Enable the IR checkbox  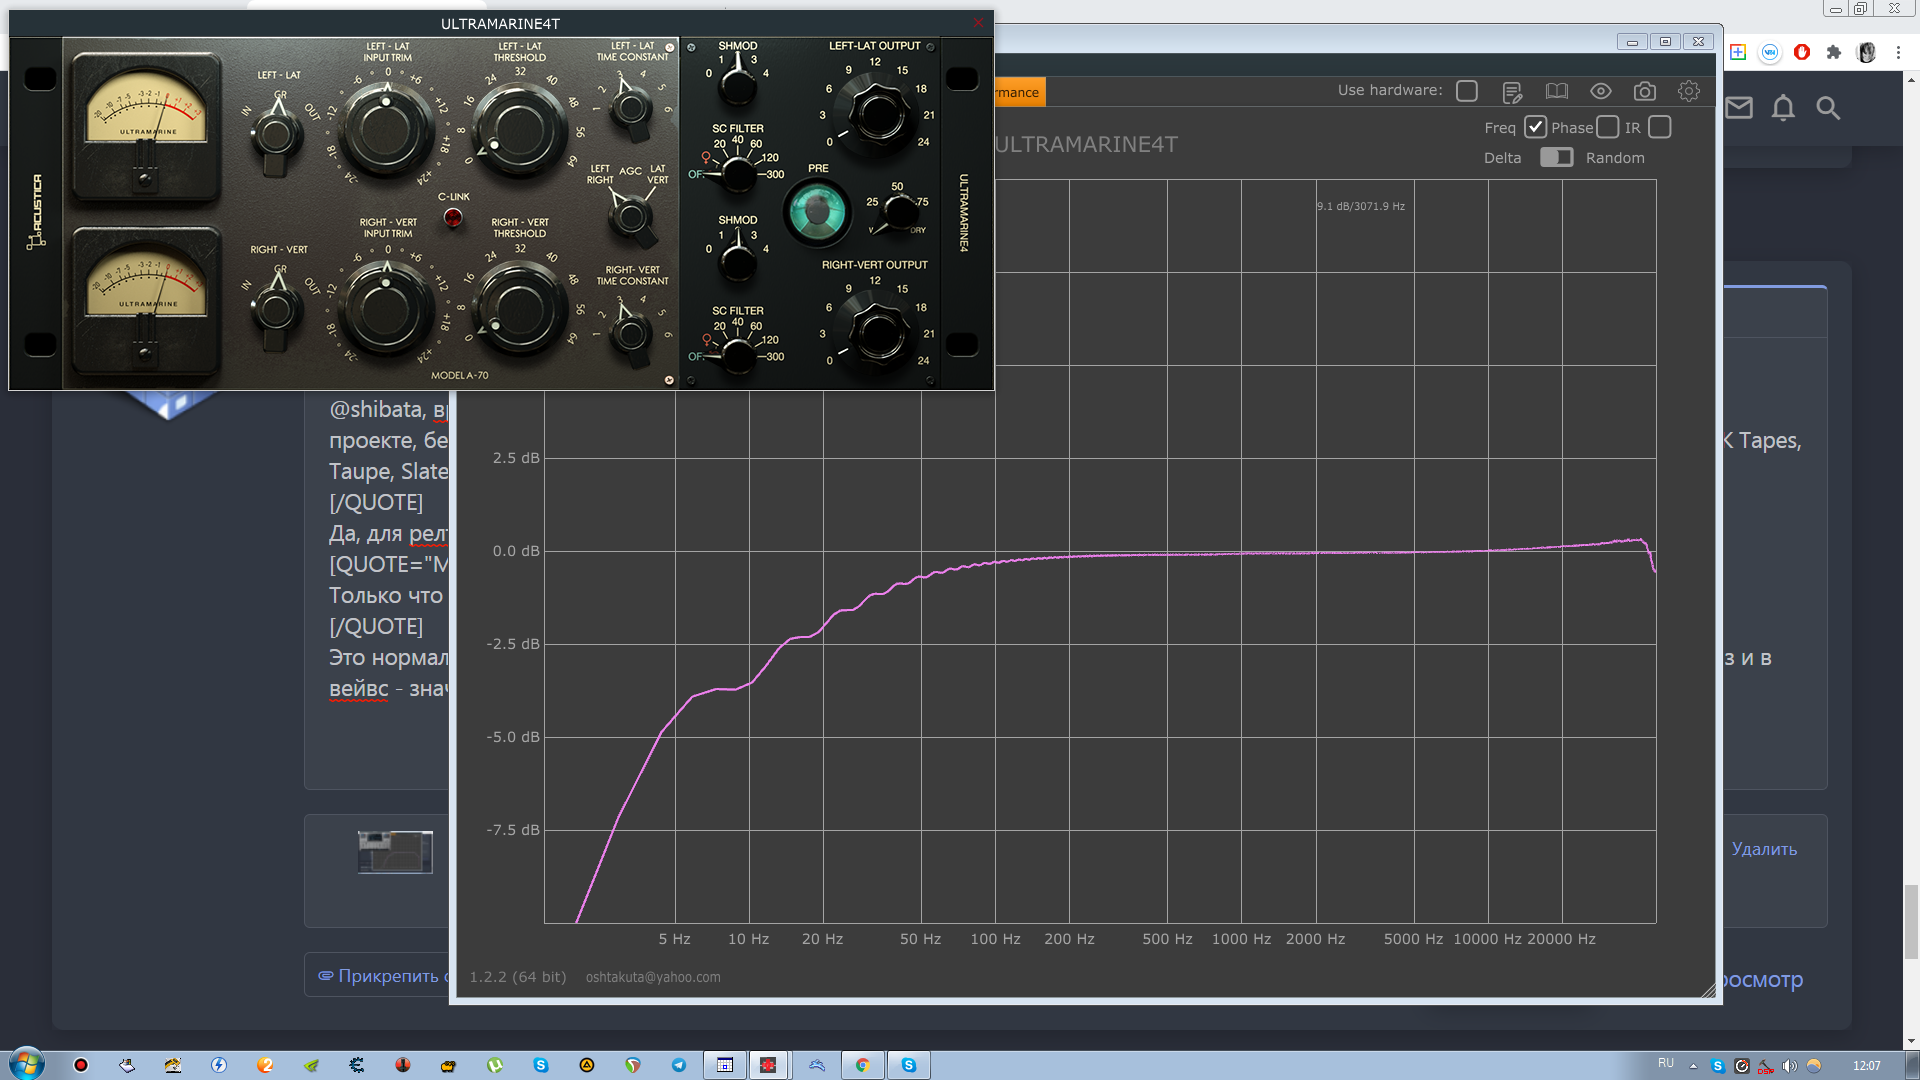1659,128
